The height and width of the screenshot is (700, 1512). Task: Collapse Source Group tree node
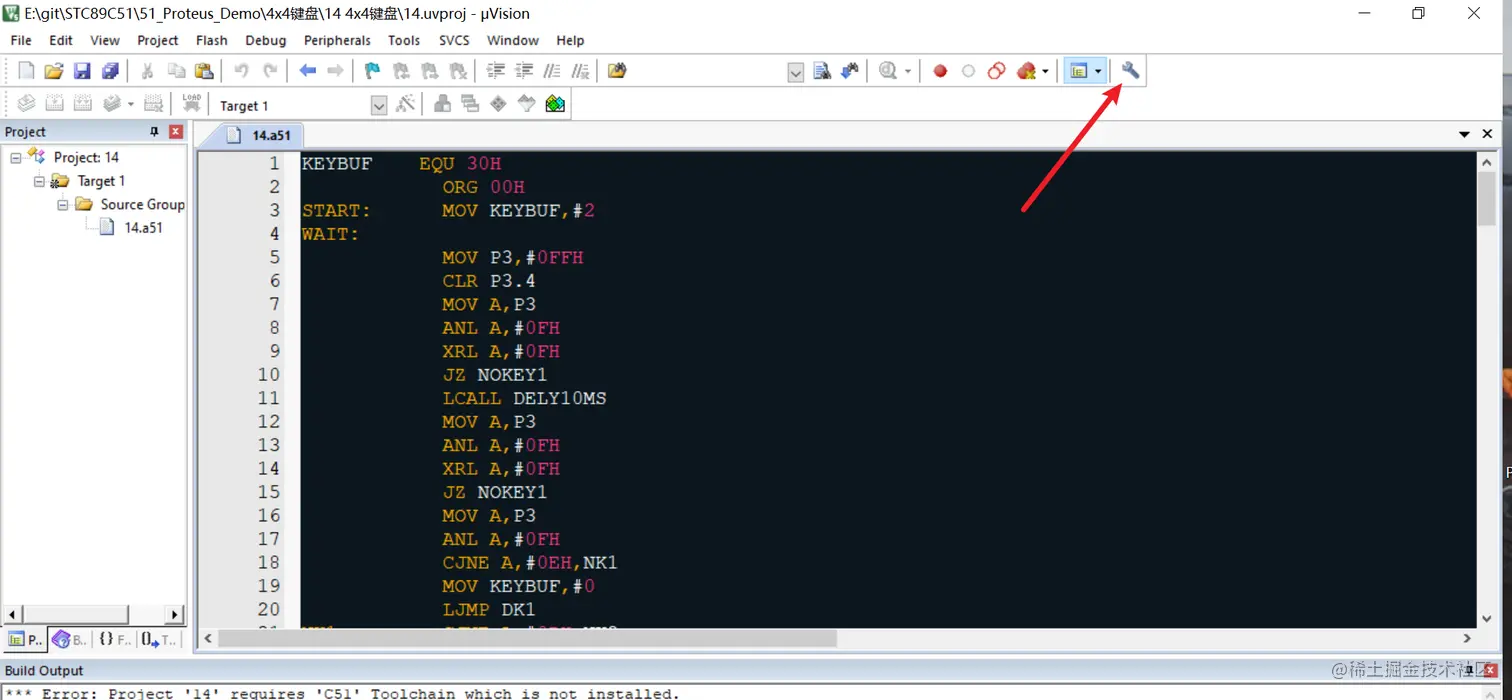[63, 204]
